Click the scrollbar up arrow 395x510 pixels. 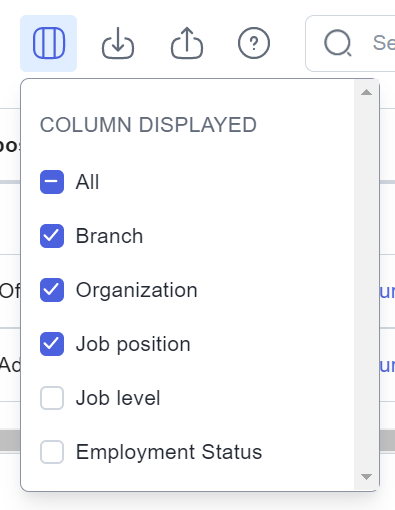tap(366, 92)
